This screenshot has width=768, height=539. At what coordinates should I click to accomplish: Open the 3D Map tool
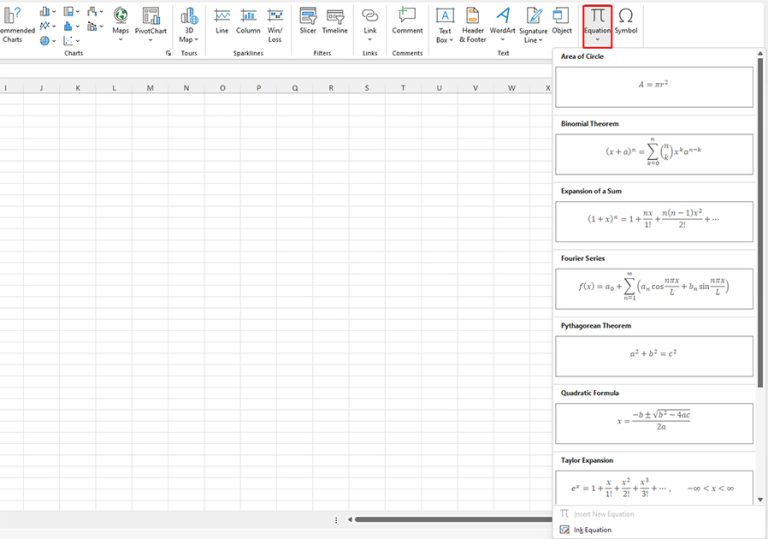click(x=189, y=24)
